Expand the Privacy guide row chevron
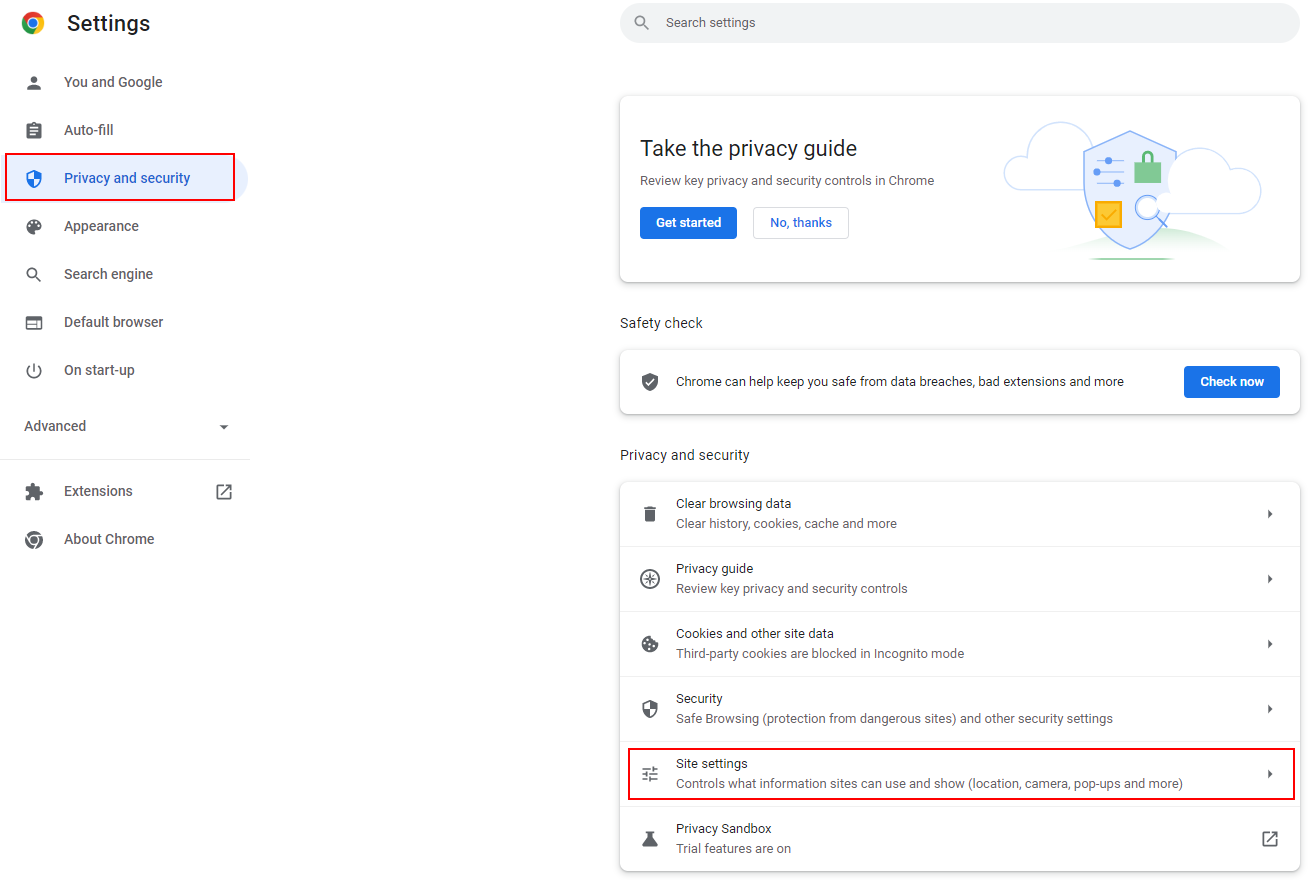 [x=1269, y=578]
